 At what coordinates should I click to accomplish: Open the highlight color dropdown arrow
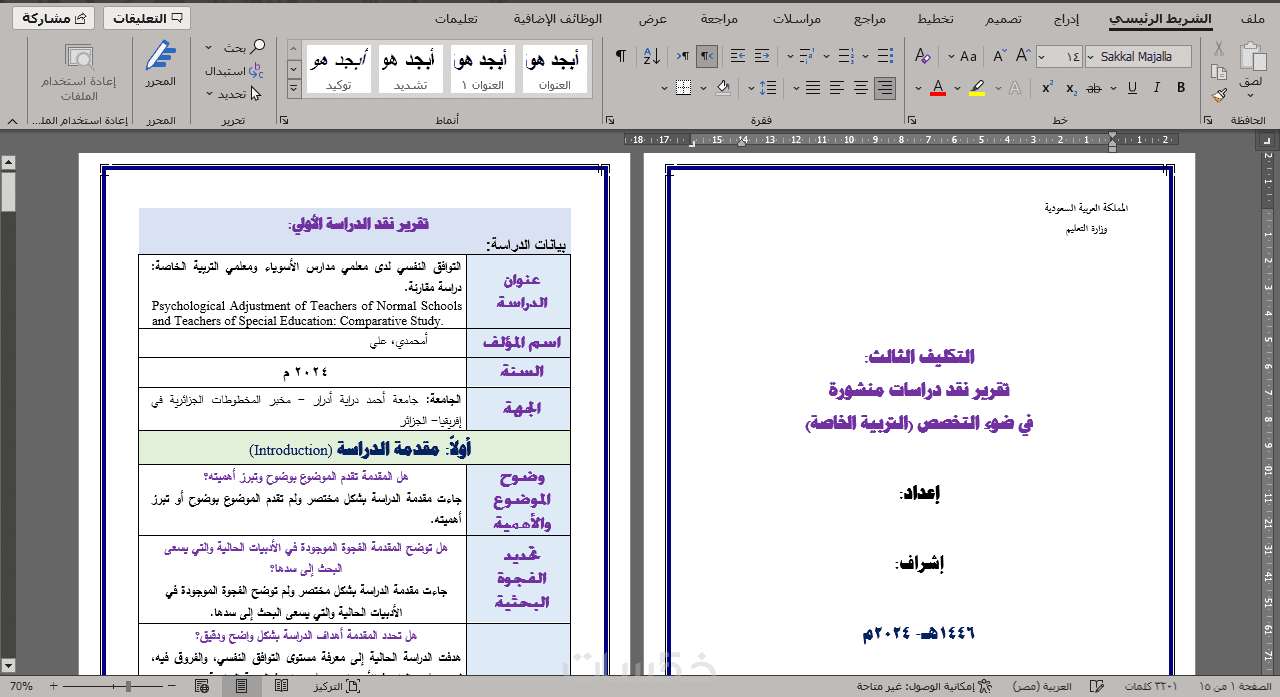pos(957,89)
